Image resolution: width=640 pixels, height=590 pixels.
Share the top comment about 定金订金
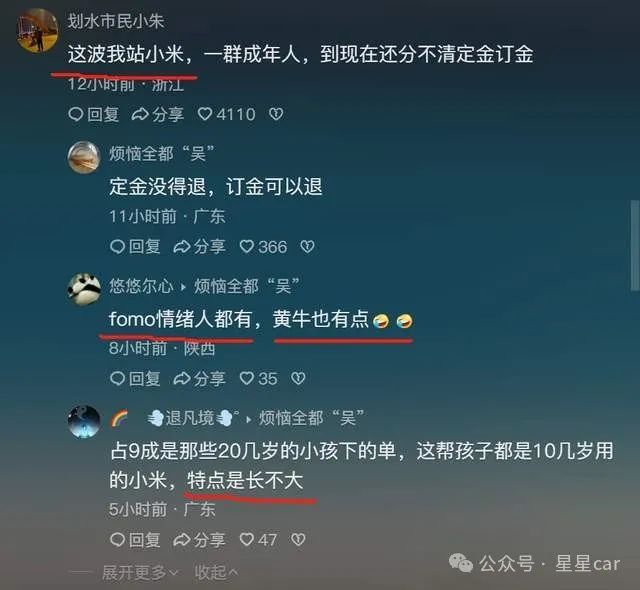[x=158, y=114]
